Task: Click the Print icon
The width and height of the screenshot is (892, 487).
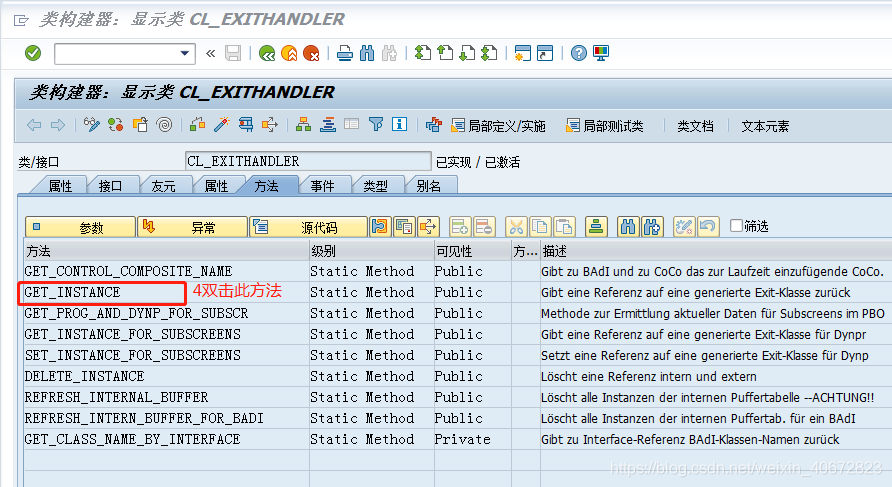Action: (345, 53)
